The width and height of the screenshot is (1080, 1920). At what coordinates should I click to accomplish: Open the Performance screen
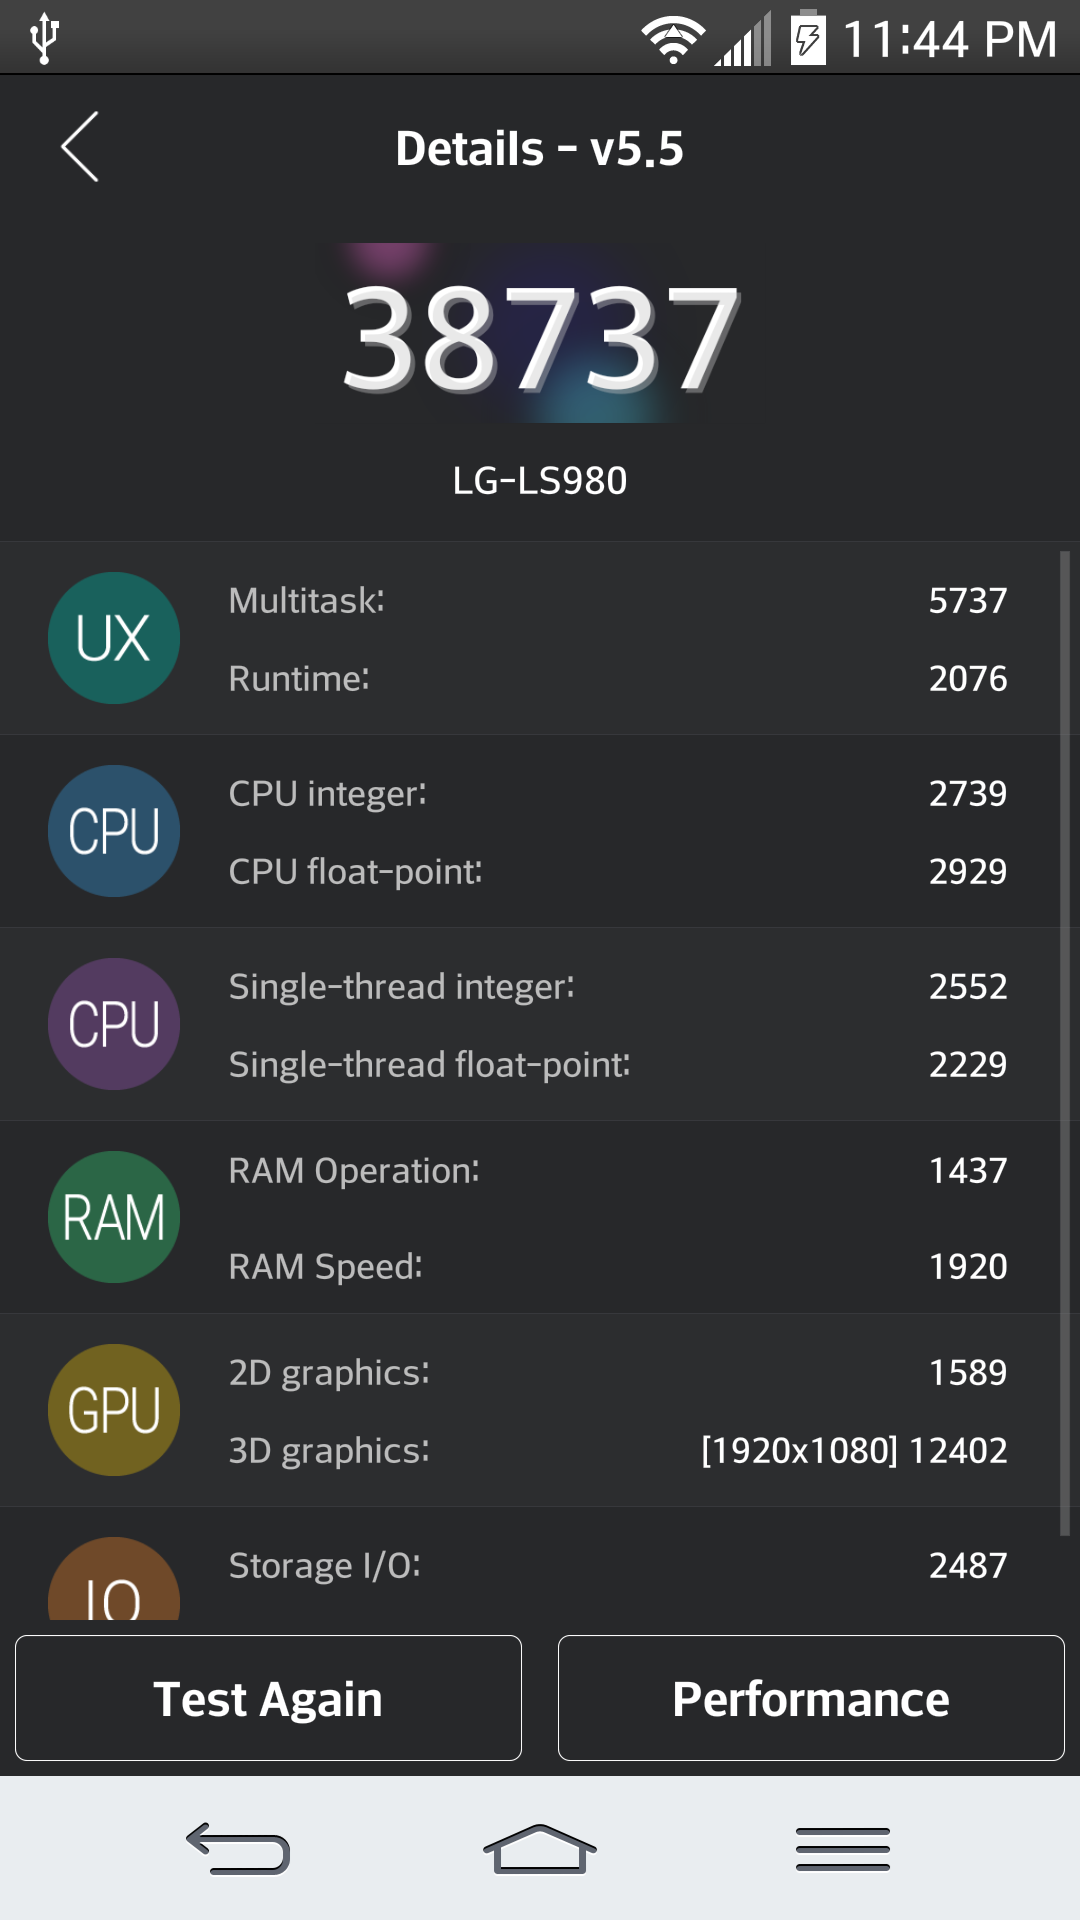coord(810,1697)
